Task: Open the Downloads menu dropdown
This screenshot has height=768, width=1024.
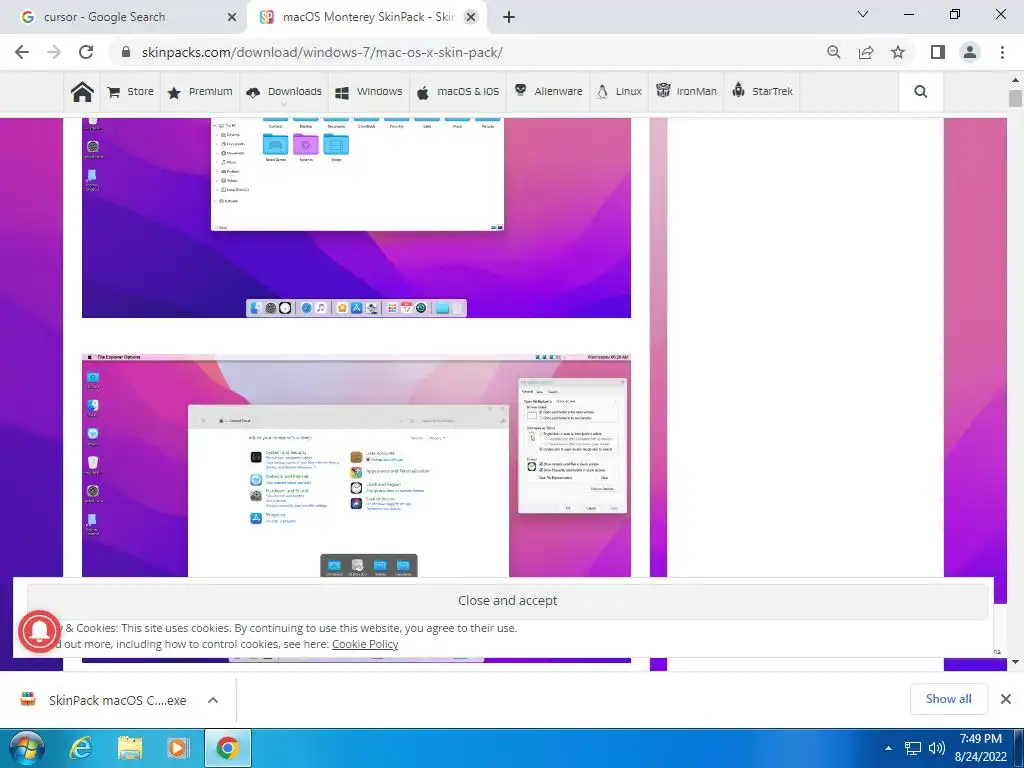Action: click(x=284, y=91)
